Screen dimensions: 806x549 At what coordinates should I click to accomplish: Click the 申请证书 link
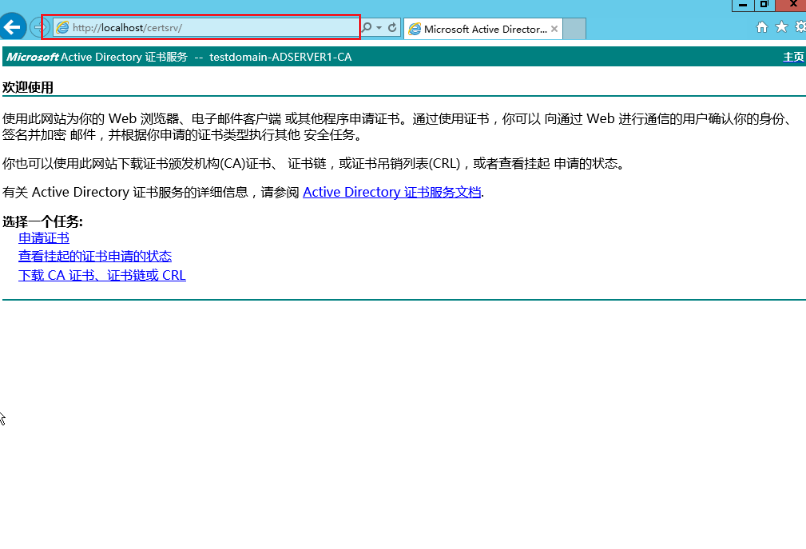[x=44, y=238]
